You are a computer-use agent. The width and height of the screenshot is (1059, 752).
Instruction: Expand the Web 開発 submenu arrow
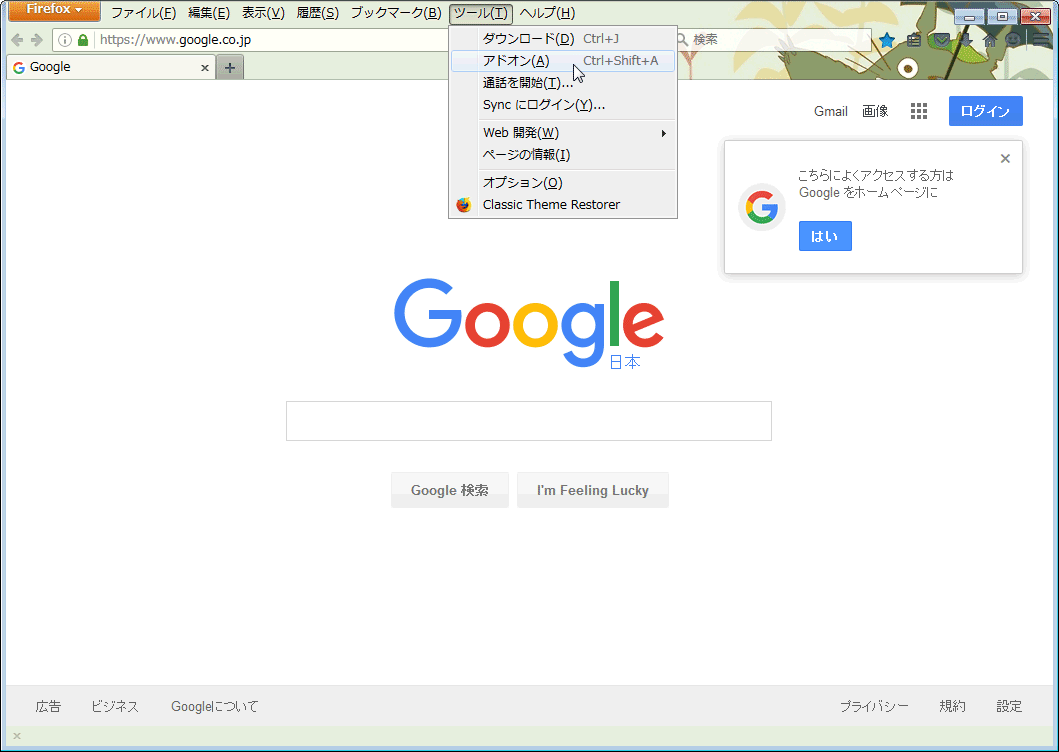[664, 133]
